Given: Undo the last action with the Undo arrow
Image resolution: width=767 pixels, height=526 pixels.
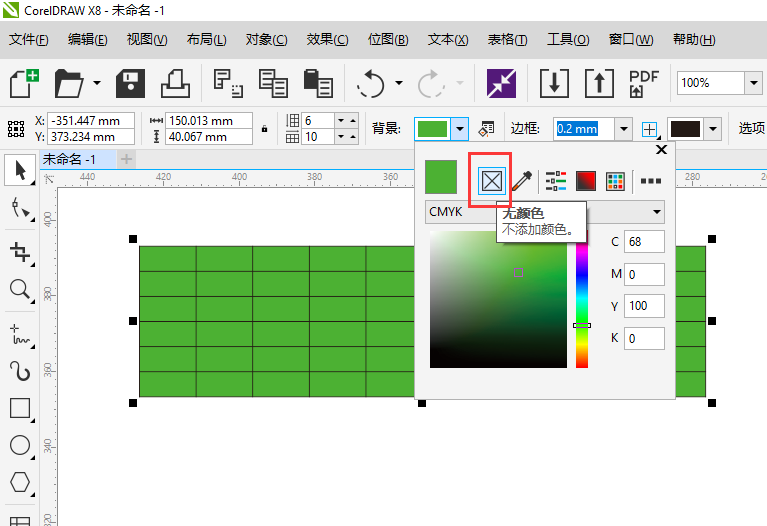Looking at the screenshot, I should 371,83.
